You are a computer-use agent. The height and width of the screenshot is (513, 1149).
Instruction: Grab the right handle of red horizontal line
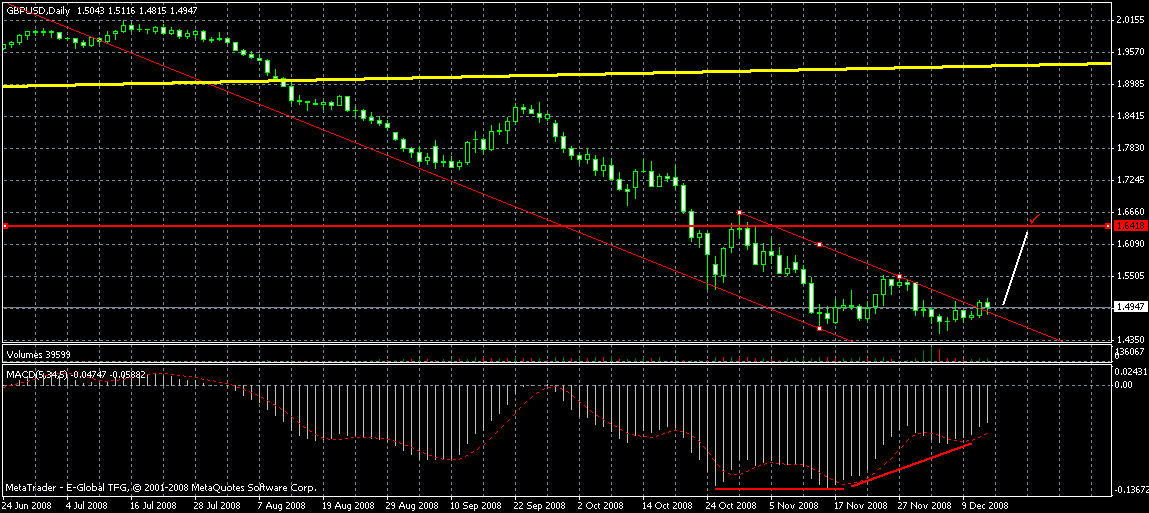tap(1106, 226)
